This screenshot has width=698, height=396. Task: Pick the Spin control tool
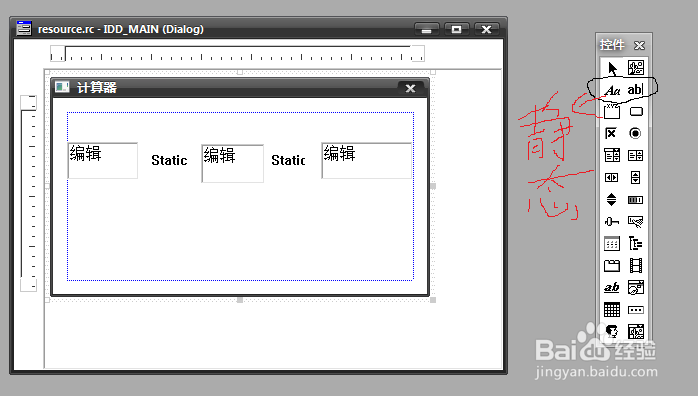pyautogui.click(x=612, y=199)
